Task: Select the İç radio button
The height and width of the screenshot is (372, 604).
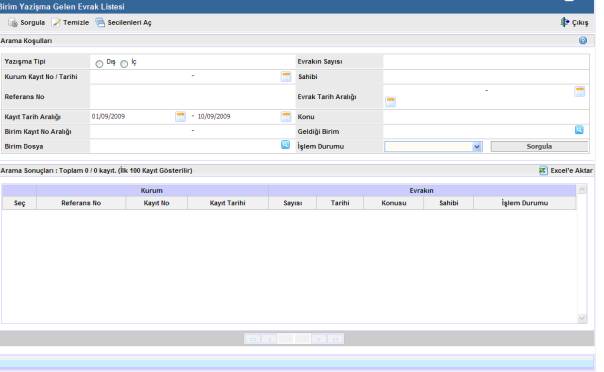Action: pyautogui.click(x=124, y=64)
